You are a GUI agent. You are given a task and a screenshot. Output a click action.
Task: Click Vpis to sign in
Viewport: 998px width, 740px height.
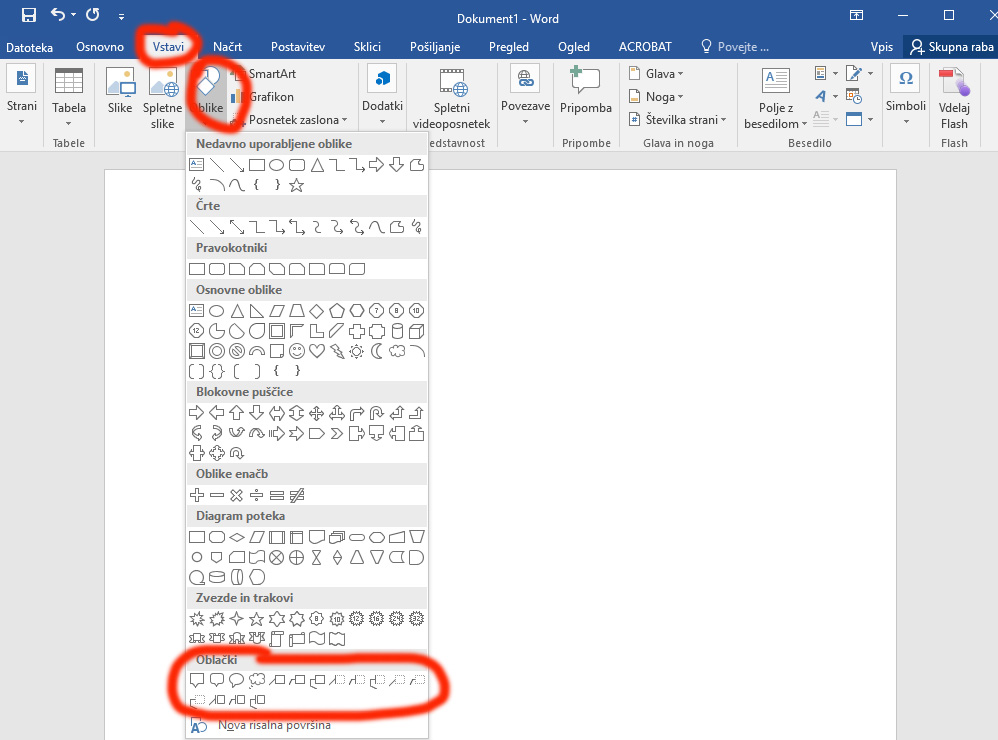click(x=882, y=46)
